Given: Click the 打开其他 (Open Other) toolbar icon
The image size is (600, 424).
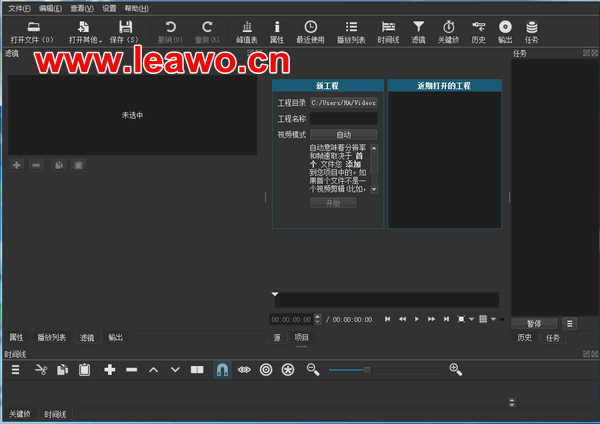Looking at the screenshot, I should point(85,31).
